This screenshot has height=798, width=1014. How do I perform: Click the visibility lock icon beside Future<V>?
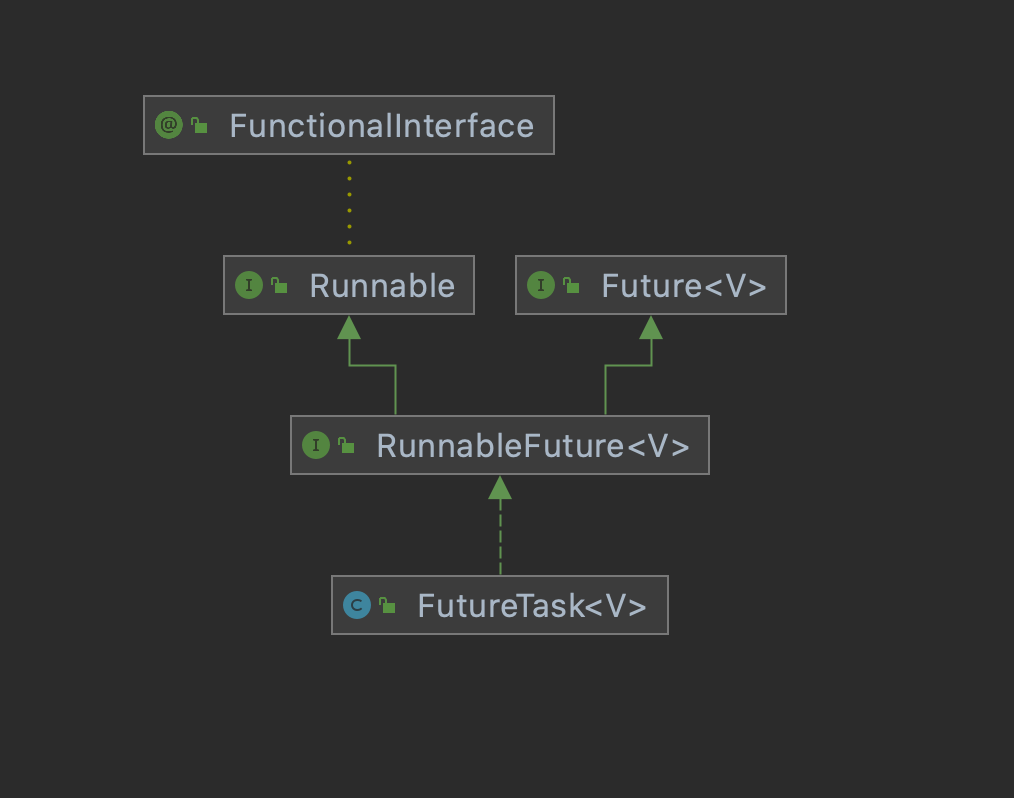point(571,286)
